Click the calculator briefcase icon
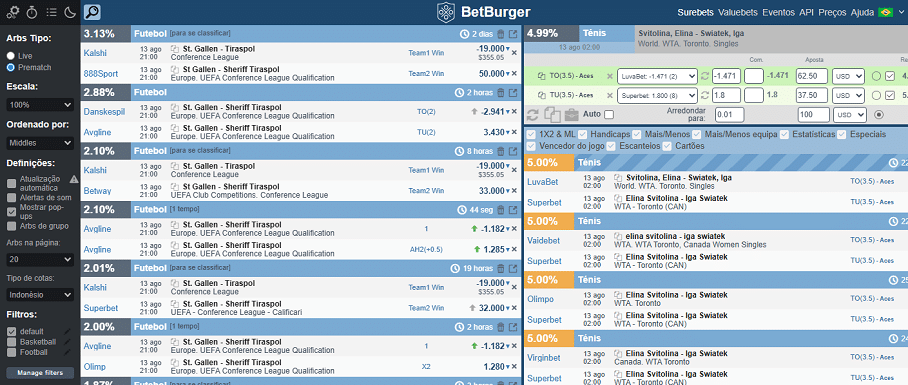The height and width of the screenshot is (385, 908). (x=571, y=115)
